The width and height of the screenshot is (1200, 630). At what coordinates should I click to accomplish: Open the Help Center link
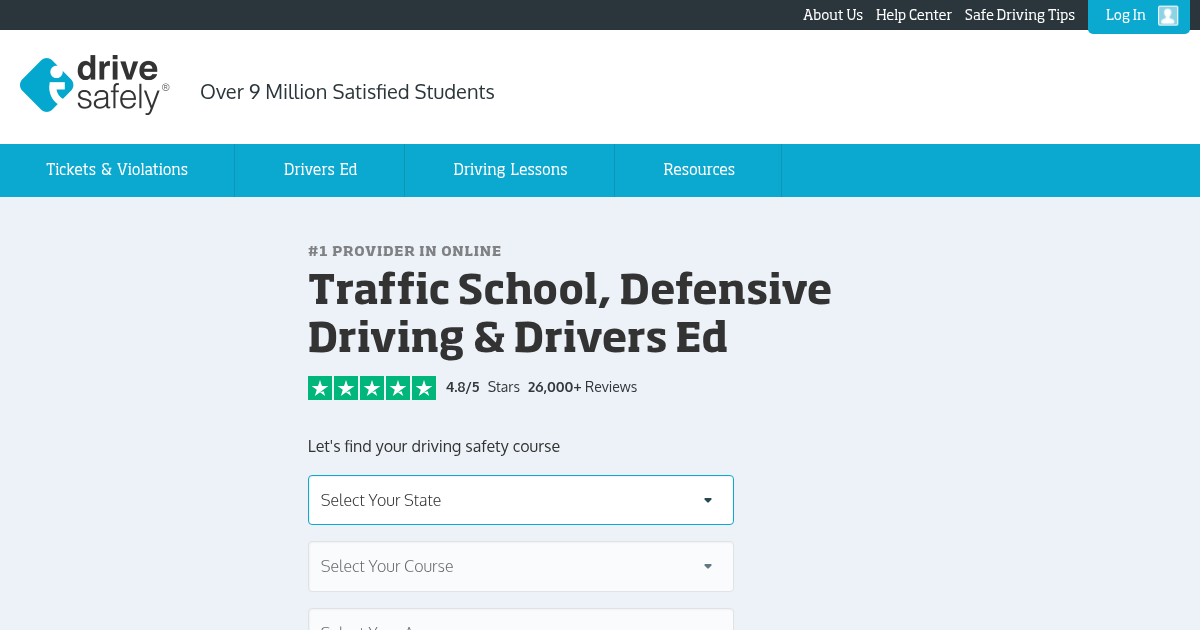coord(914,15)
